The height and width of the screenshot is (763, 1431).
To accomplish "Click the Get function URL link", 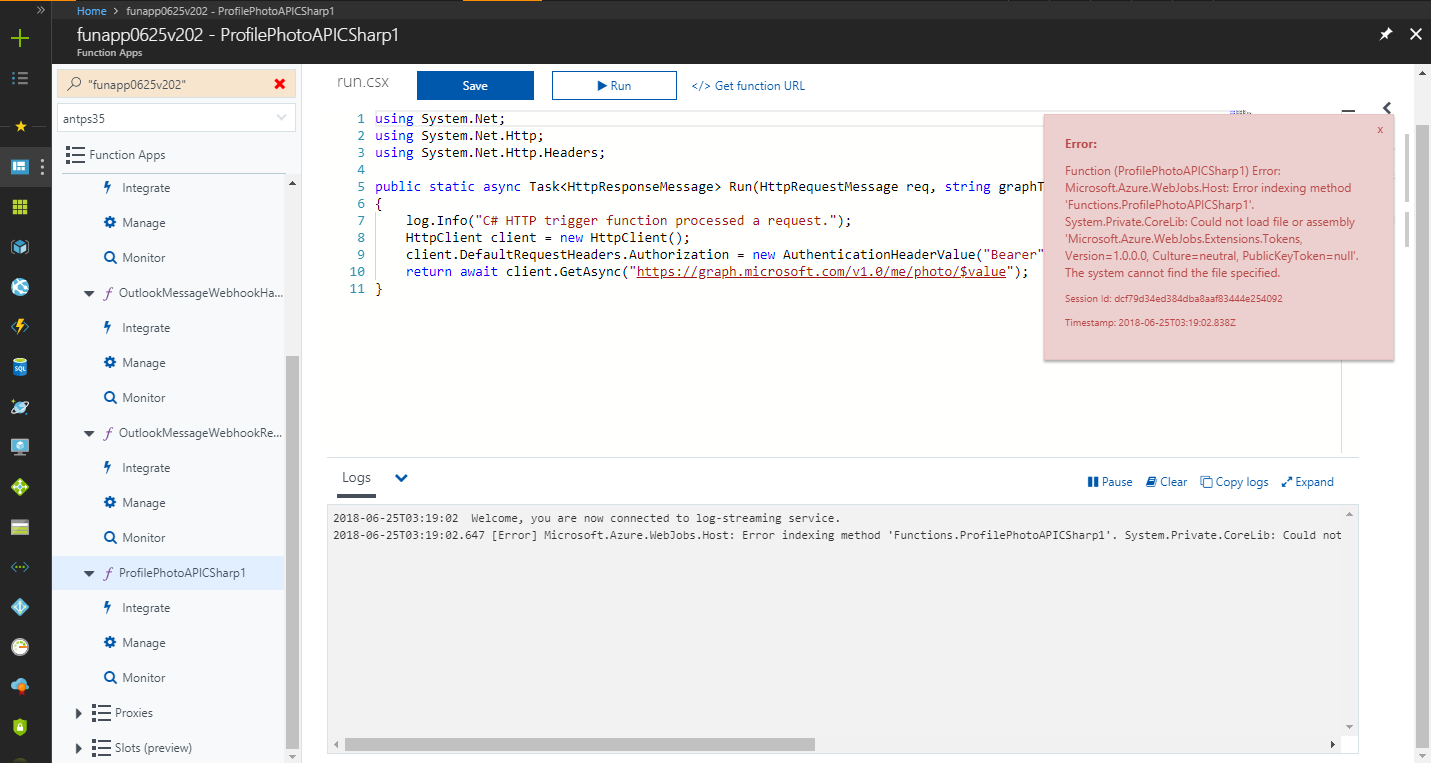I will (748, 85).
